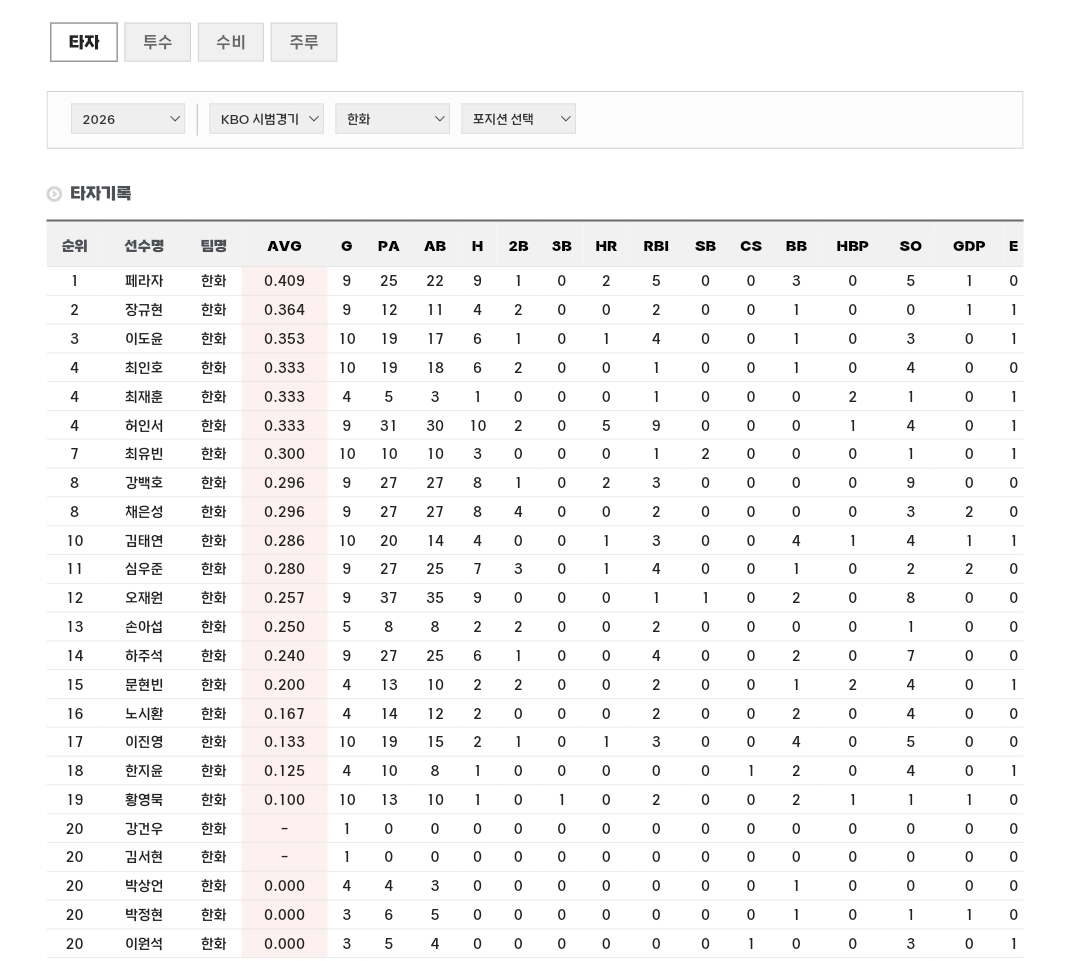
Task: Click the circle icon beside 타자기록
Action: click(x=54, y=194)
